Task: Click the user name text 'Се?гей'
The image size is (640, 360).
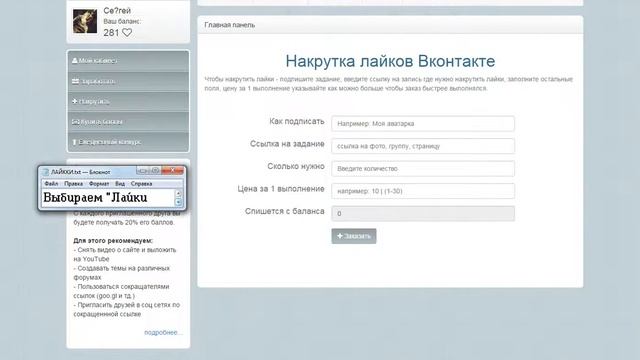Action: [117, 11]
